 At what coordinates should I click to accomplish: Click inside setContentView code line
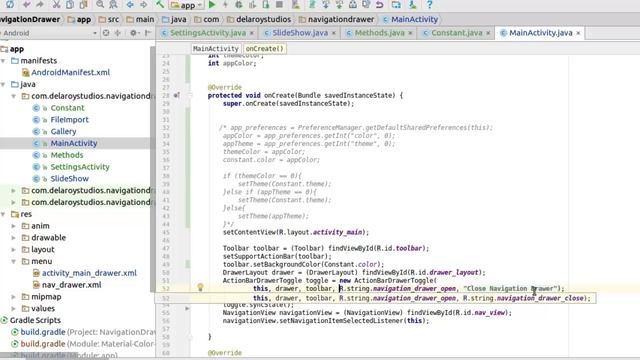[296, 232]
